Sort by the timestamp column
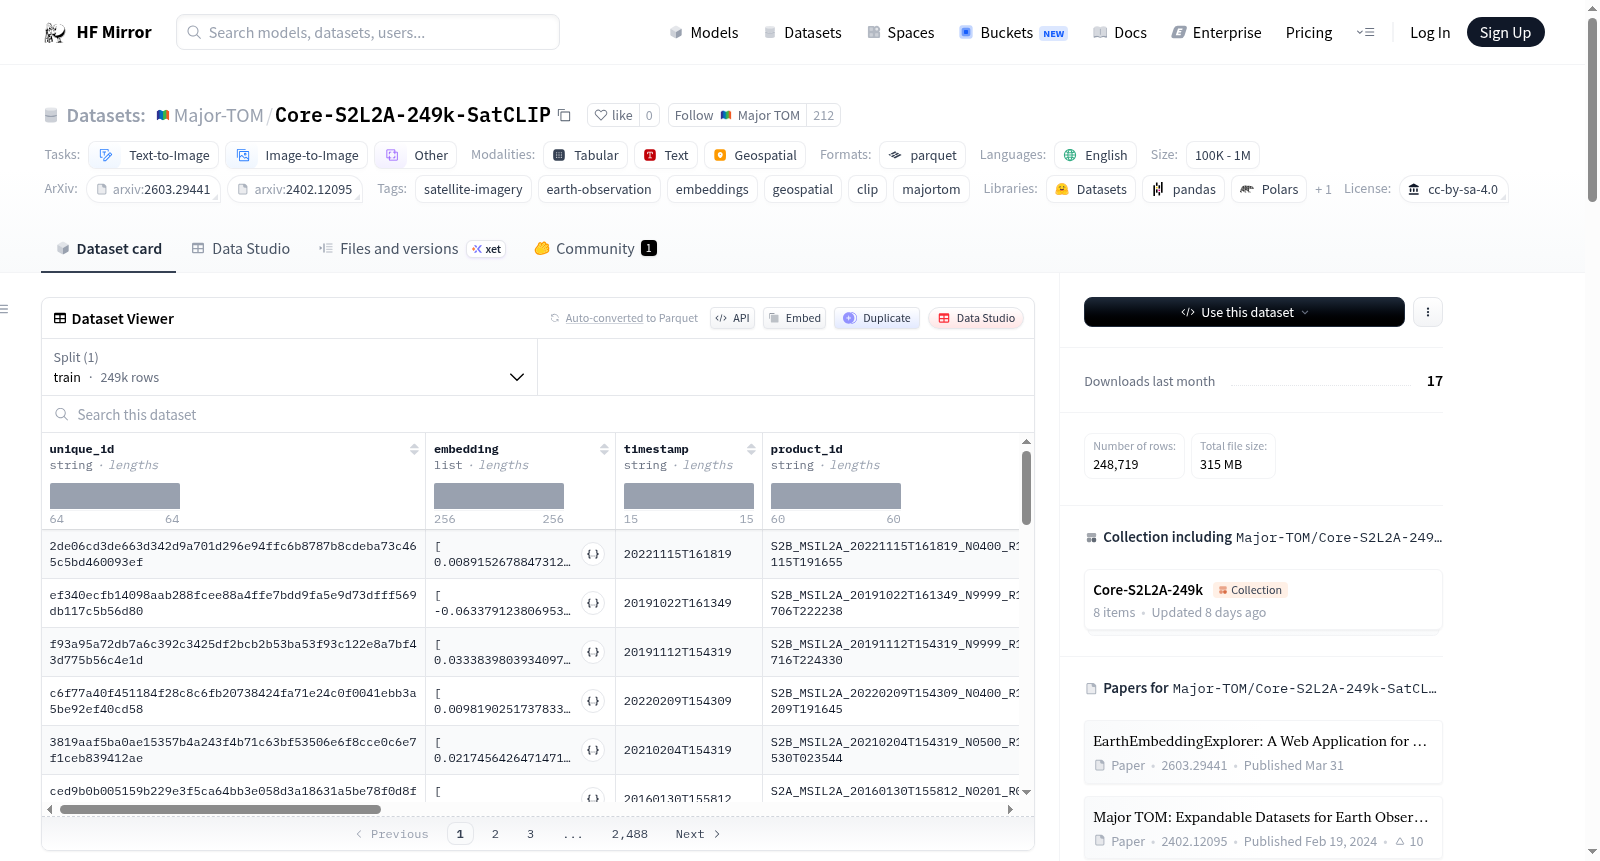This screenshot has width=1600, height=861. coord(751,449)
